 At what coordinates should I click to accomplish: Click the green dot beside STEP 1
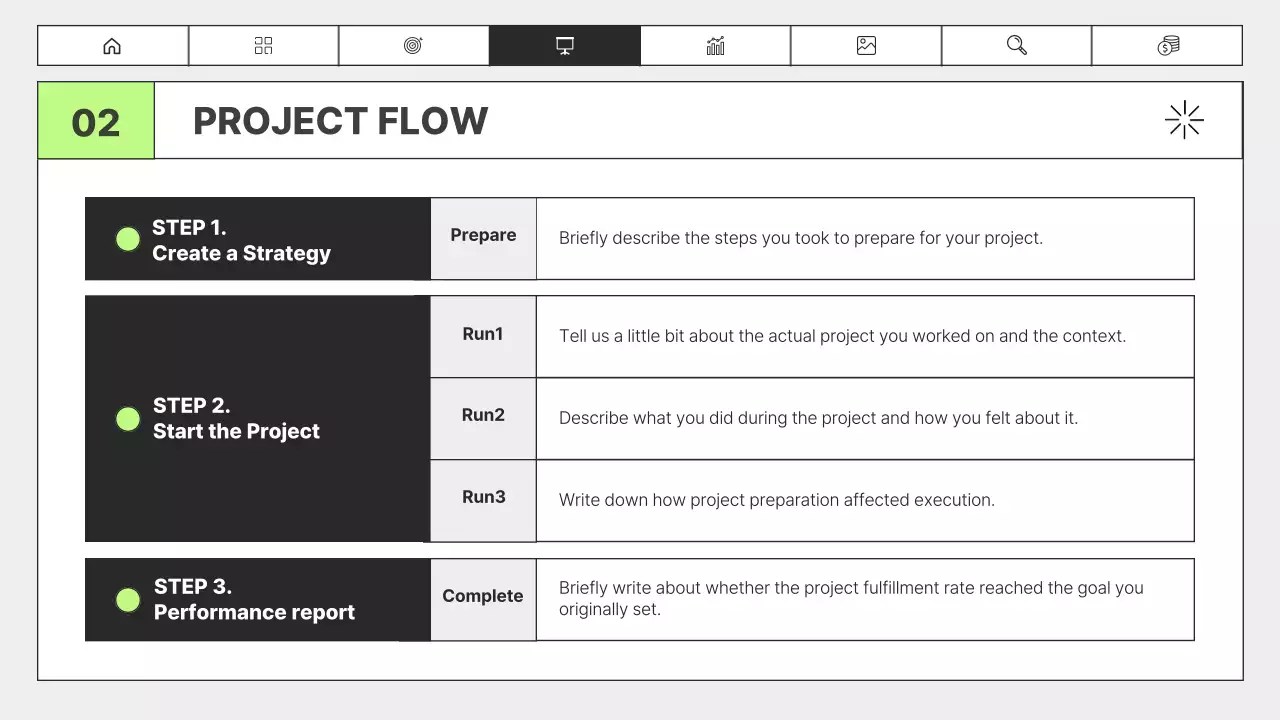point(128,239)
